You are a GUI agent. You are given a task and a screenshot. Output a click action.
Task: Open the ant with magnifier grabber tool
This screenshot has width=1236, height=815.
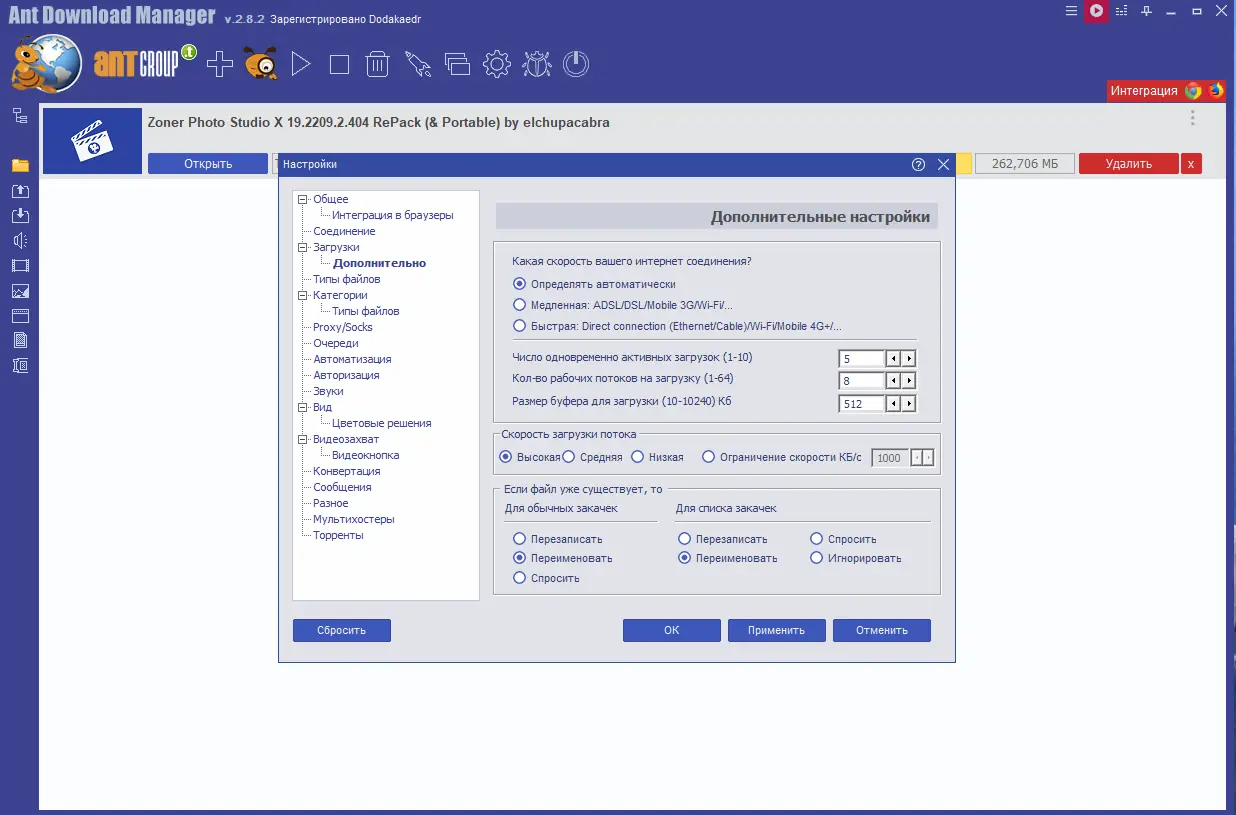tap(260, 65)
